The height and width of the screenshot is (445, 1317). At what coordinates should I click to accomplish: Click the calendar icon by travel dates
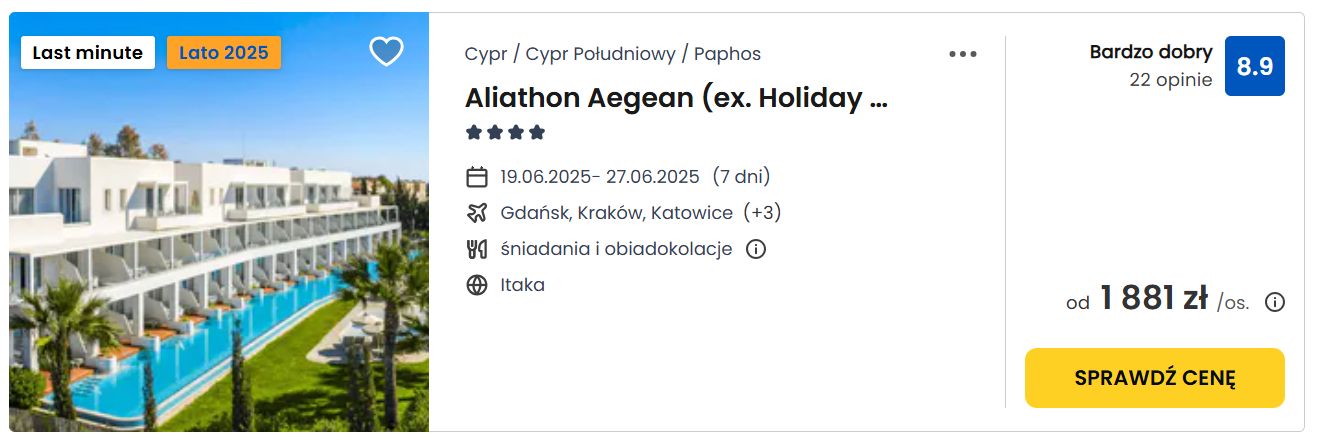477,178
